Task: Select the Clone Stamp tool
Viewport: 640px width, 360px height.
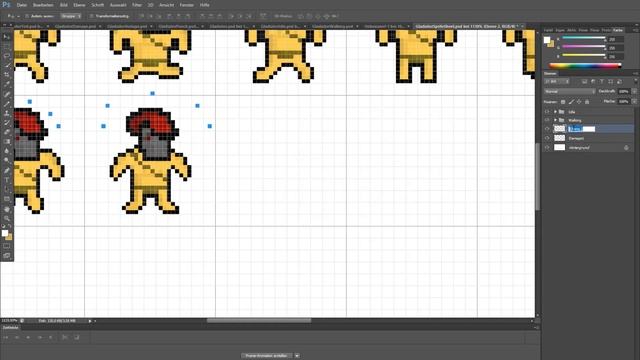Action: pyautogui.click(x=7, y=113)
